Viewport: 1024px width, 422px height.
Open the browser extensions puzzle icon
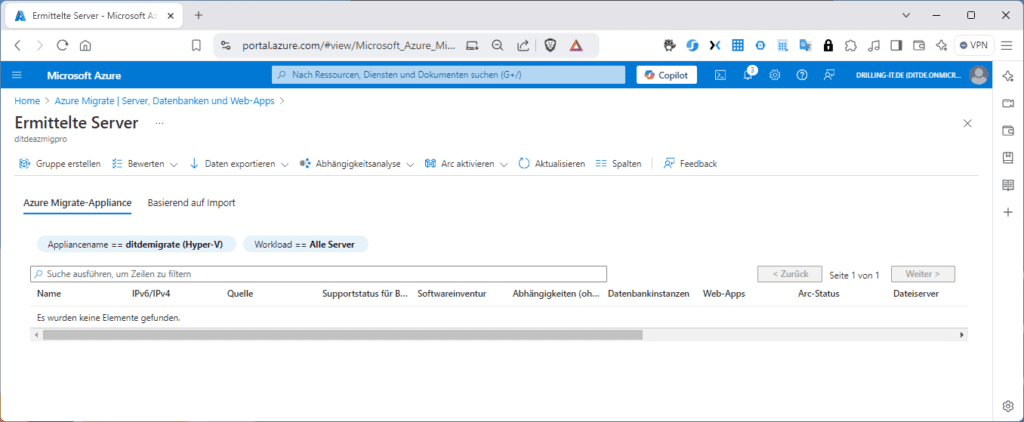tap(850, 46)
